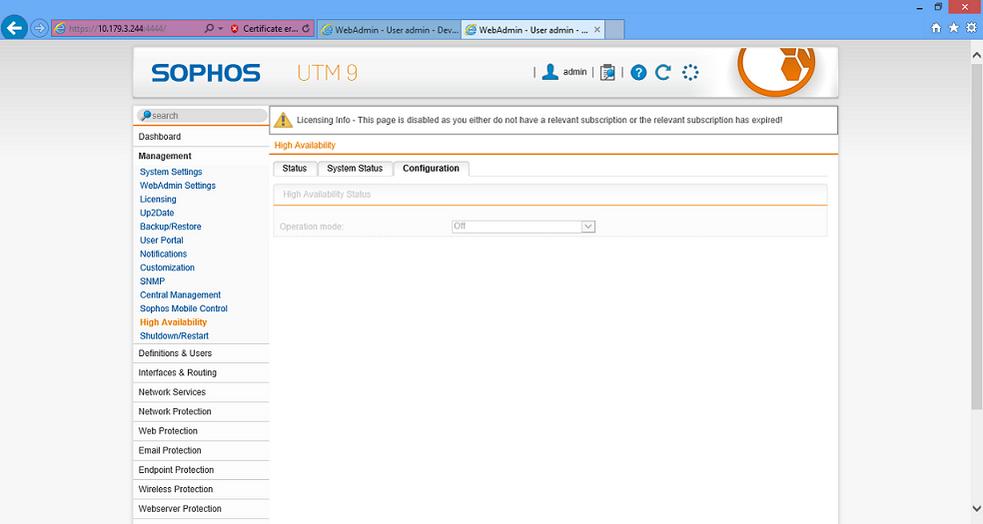Click the address bar refresh icon

tap(306, 28)
